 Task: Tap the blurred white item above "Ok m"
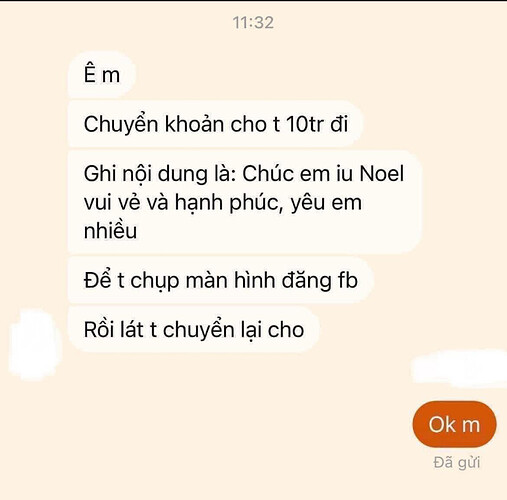(460, 368)
